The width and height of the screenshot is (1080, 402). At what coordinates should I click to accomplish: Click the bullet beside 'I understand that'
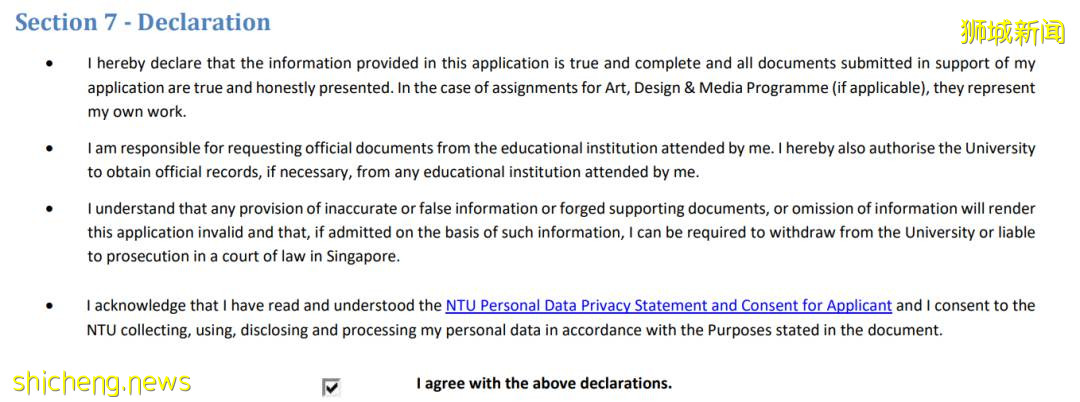[x=50, y=209]
